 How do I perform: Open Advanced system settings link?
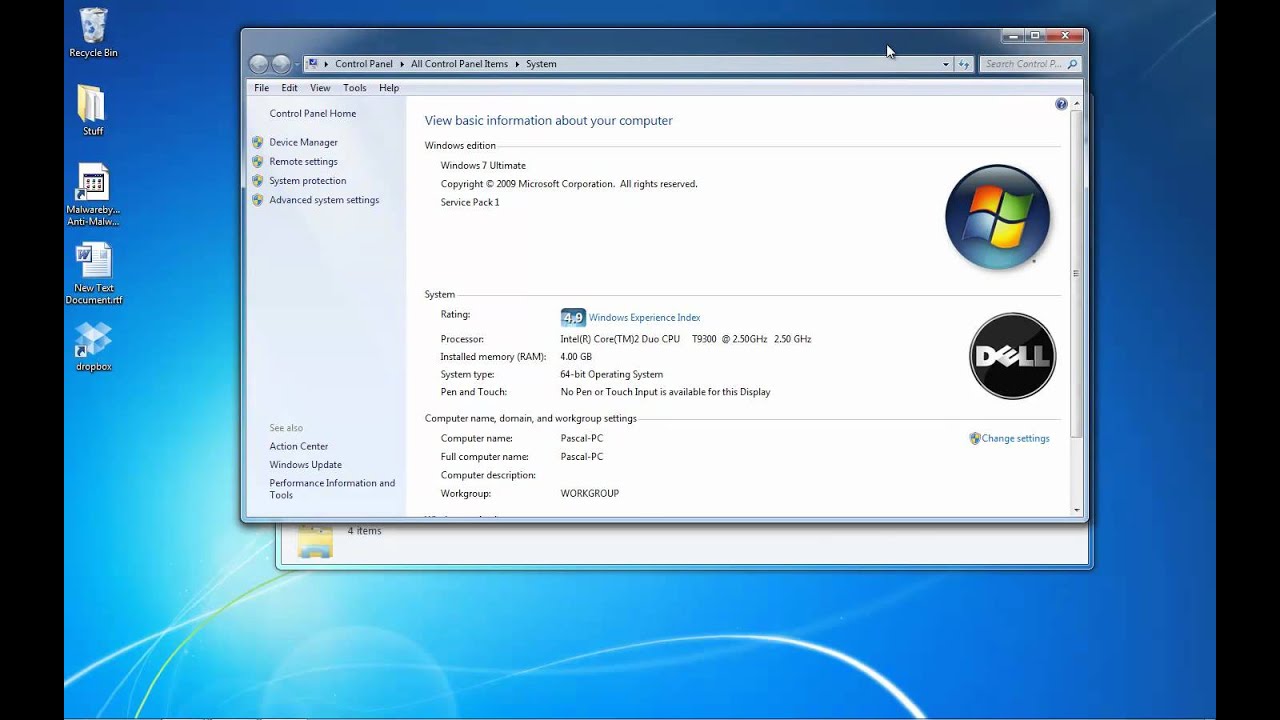coord(324,200)
